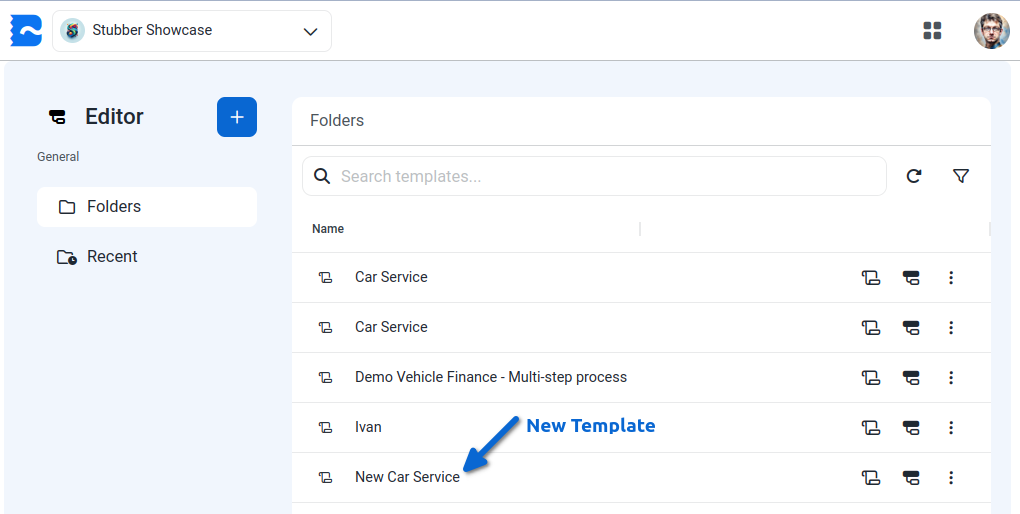Click the editor icon in Demo Vehicle Finance row
The height and width of the screenshot is (514, 1020).
coord(911,377)
